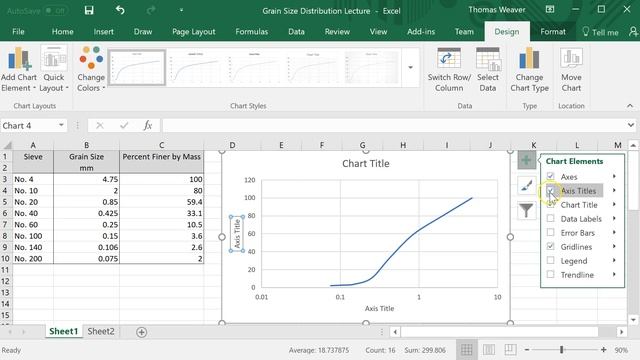Open Ribbon Display Options icon
The width and height of the screenshot is (640, 360).
click(550, 9)
